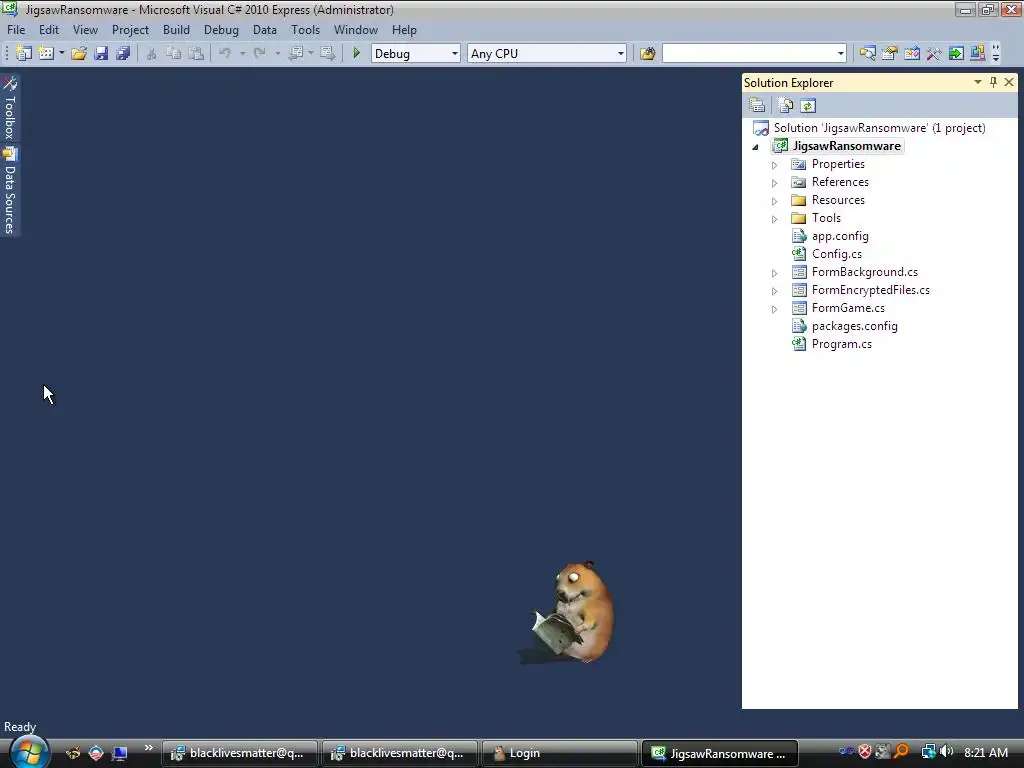
Task: Switch to the Login taskbar window
Action: click(559, 753)
